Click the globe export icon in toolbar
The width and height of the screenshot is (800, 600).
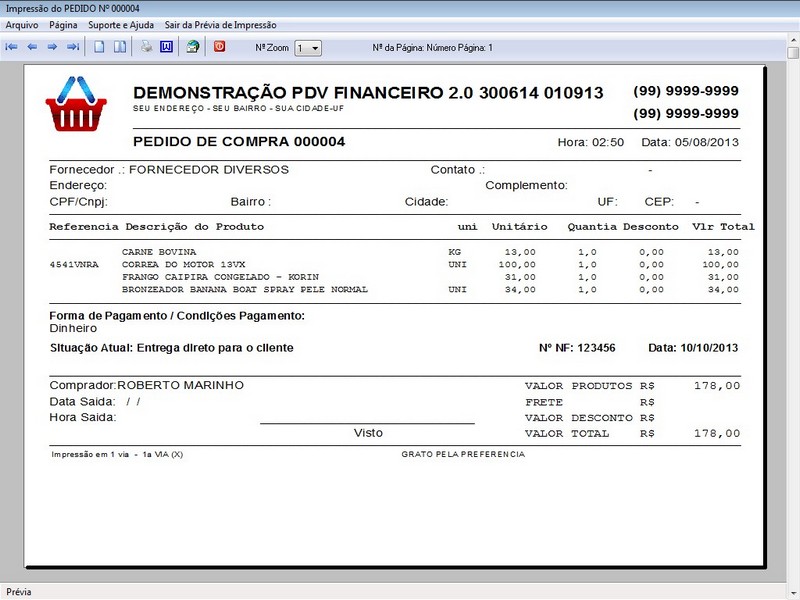(x=193, y=47)
